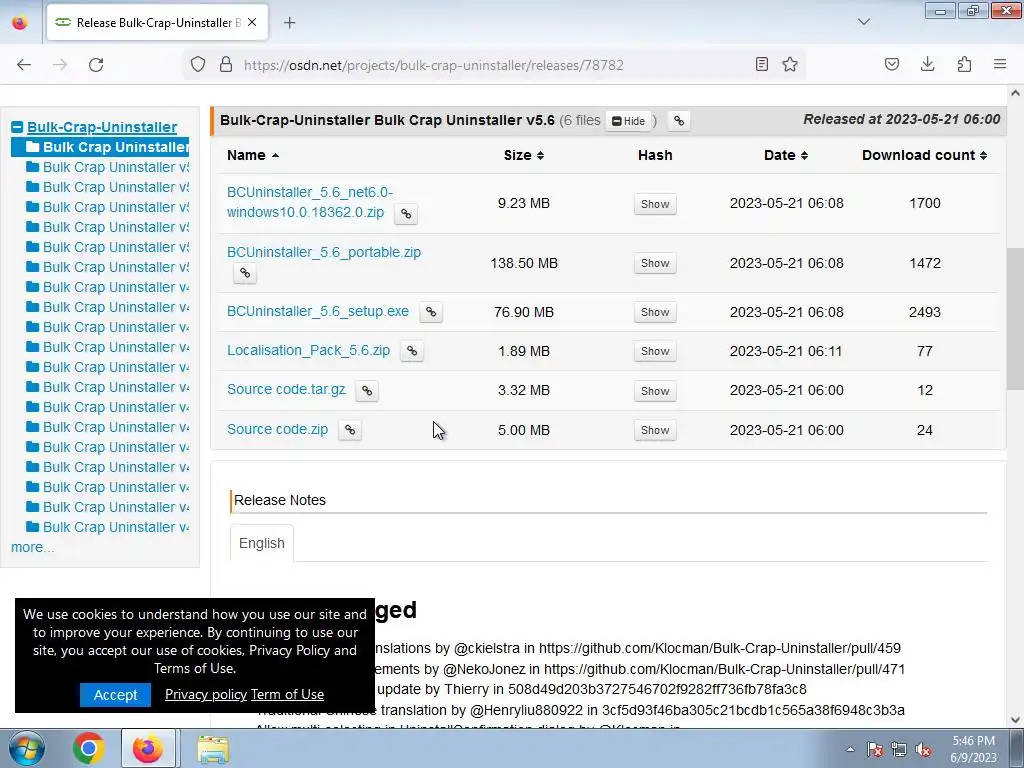Click the address bar URL field
This screenshot has height=768, width=1024.
434,65
